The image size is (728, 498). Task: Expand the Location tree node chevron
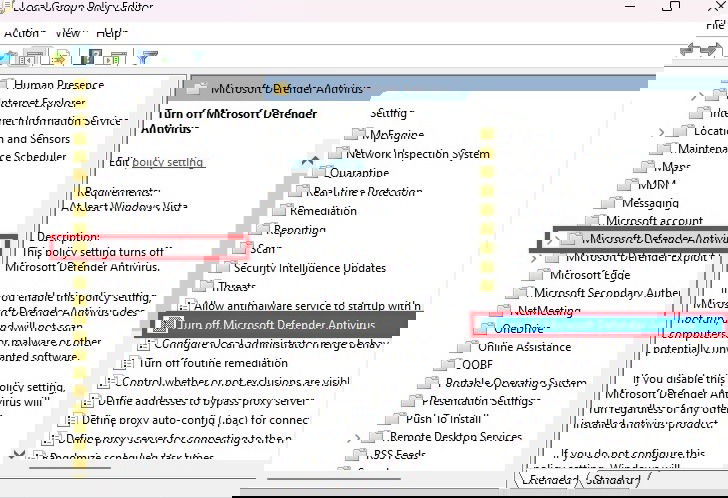pos(661,131)
